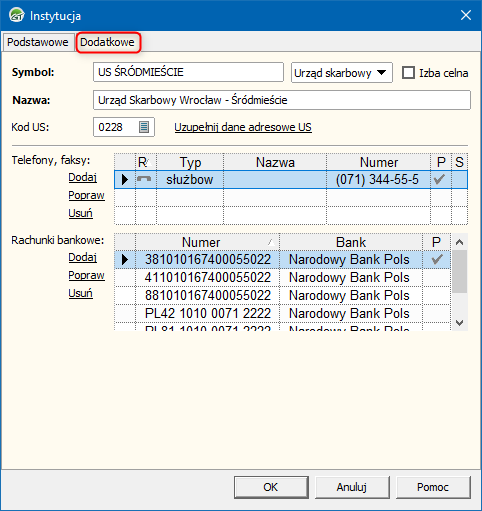Switch to the Dodatkowe tab
Image resolution: width=482 pixels, height=511 pixels.
point(108,42)
